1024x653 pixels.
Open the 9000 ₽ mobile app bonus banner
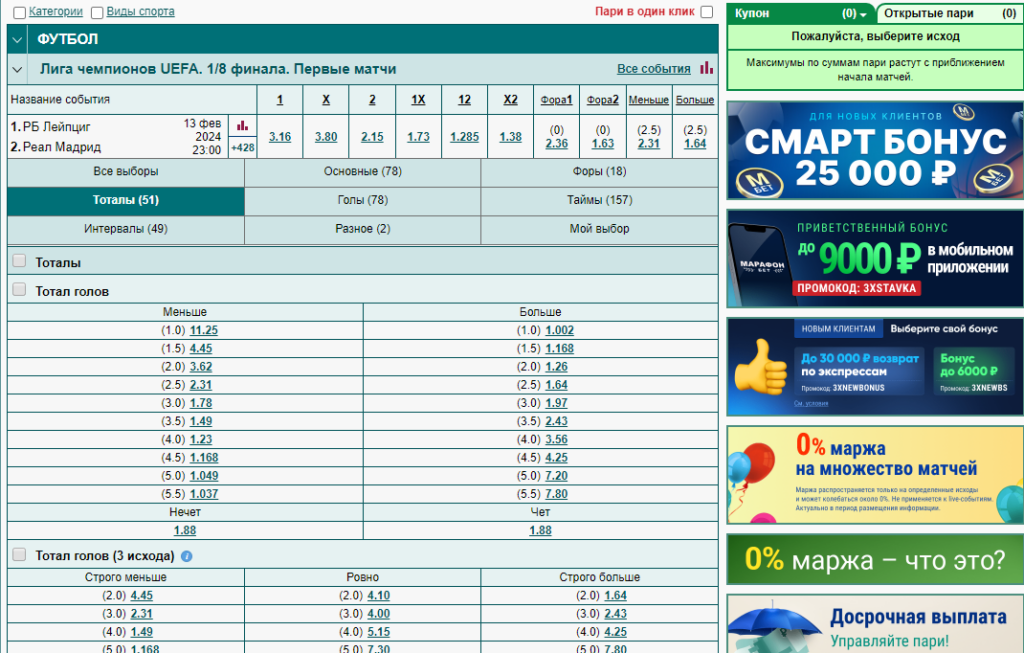(x=875, y=259)
